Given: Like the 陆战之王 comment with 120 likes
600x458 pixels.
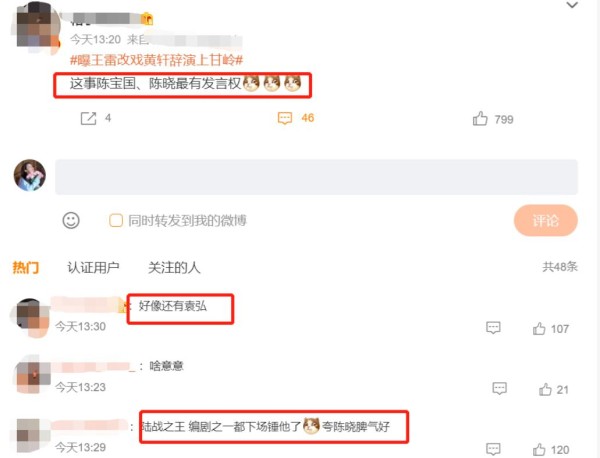Looking at the screenshot, I should [x=539, y=450].
